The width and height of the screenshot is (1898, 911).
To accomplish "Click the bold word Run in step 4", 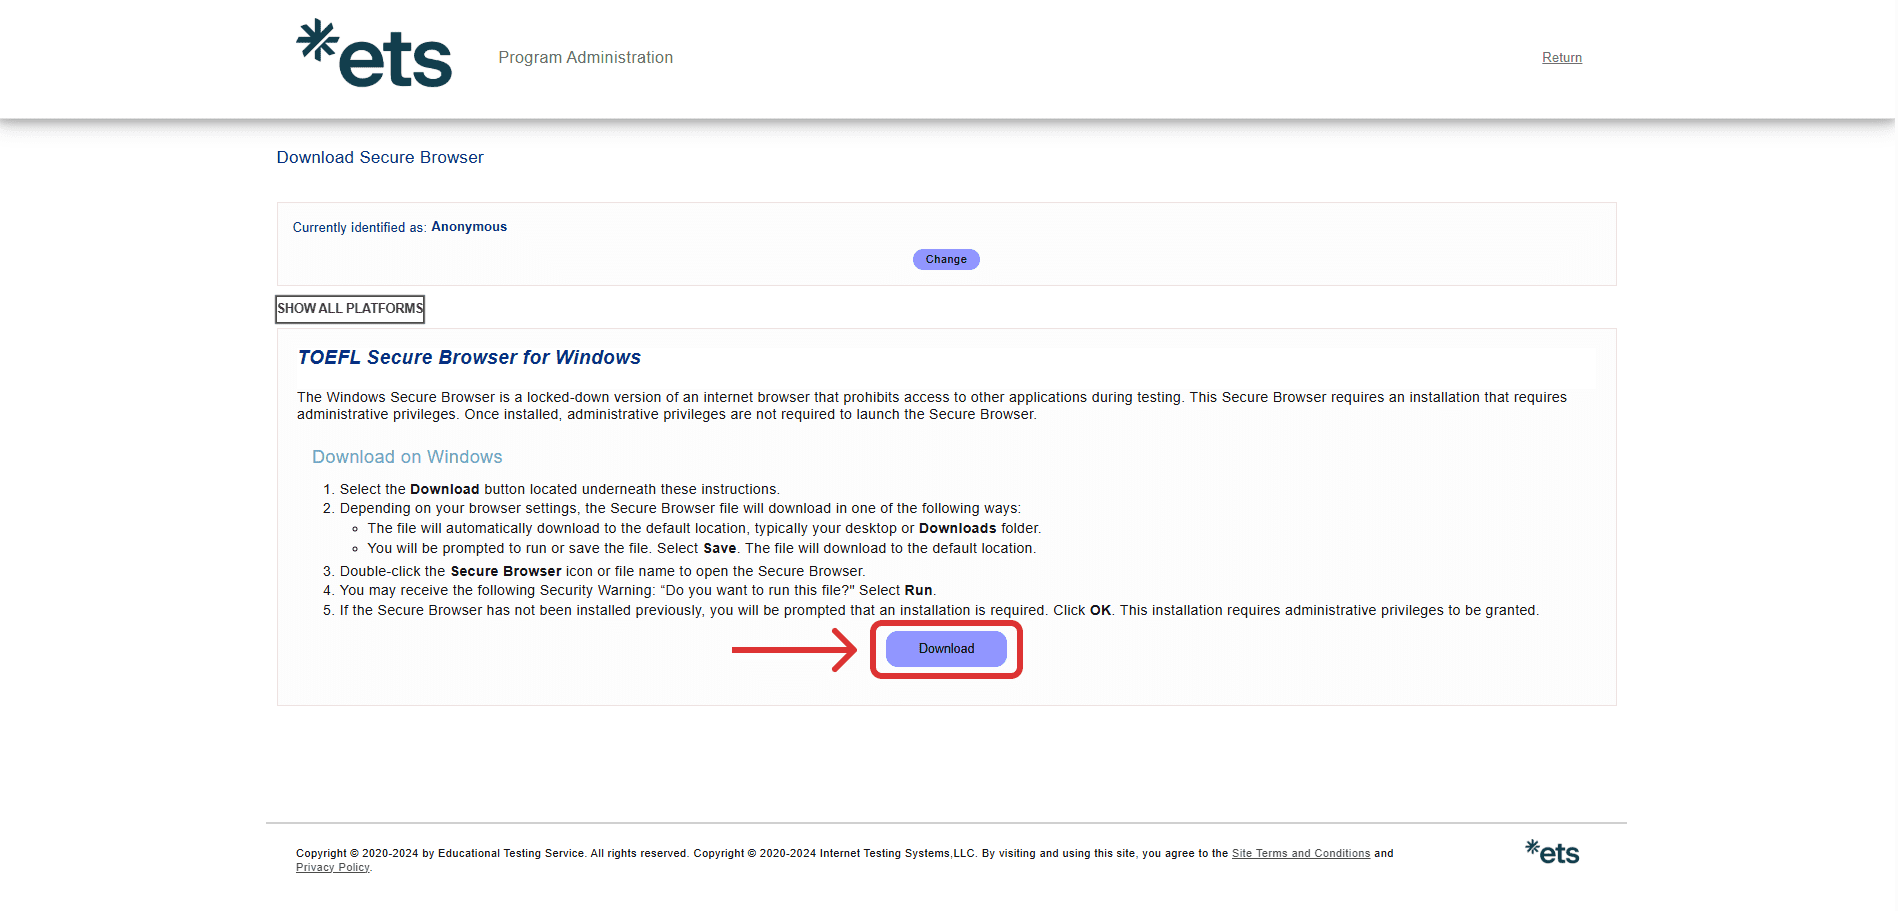I will [x=918, y=591].
